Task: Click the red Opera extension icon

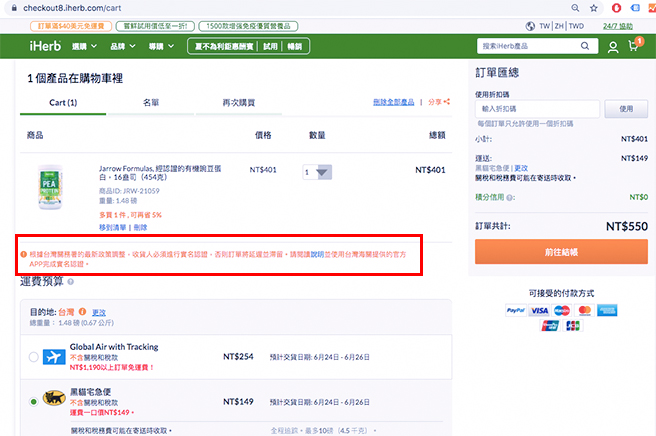Action: (x=616, y=8)
